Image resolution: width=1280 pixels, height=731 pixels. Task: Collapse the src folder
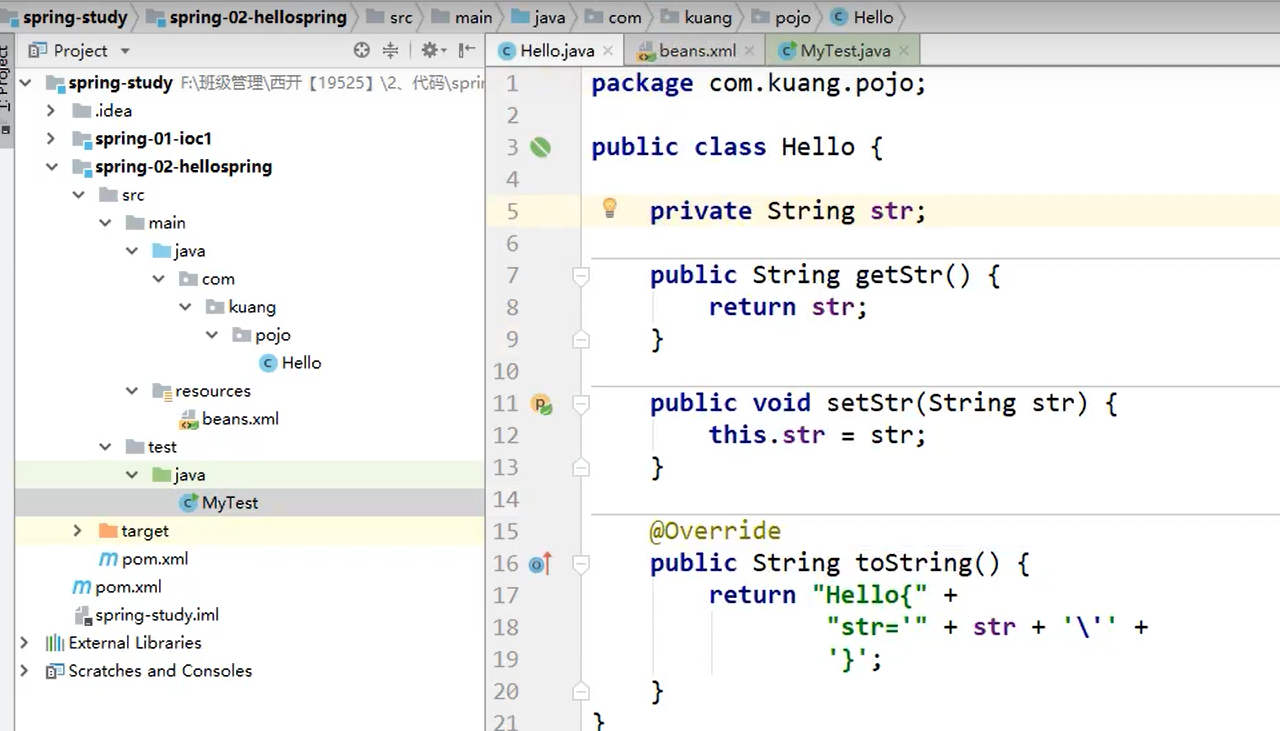pos(78,195)
